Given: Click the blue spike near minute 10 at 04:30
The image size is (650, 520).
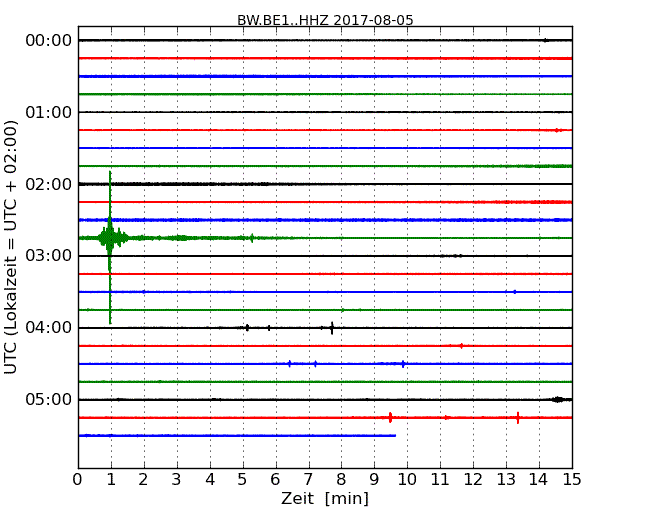Looking at the screenshot, I should coord(403,364).
